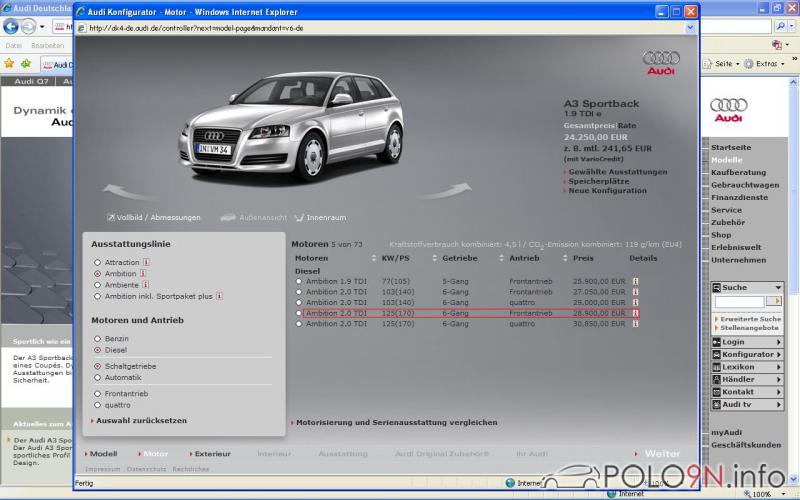Open info icon for Attraction line
This screenshot has width=800, height=500.
click(x=146, y=262)
